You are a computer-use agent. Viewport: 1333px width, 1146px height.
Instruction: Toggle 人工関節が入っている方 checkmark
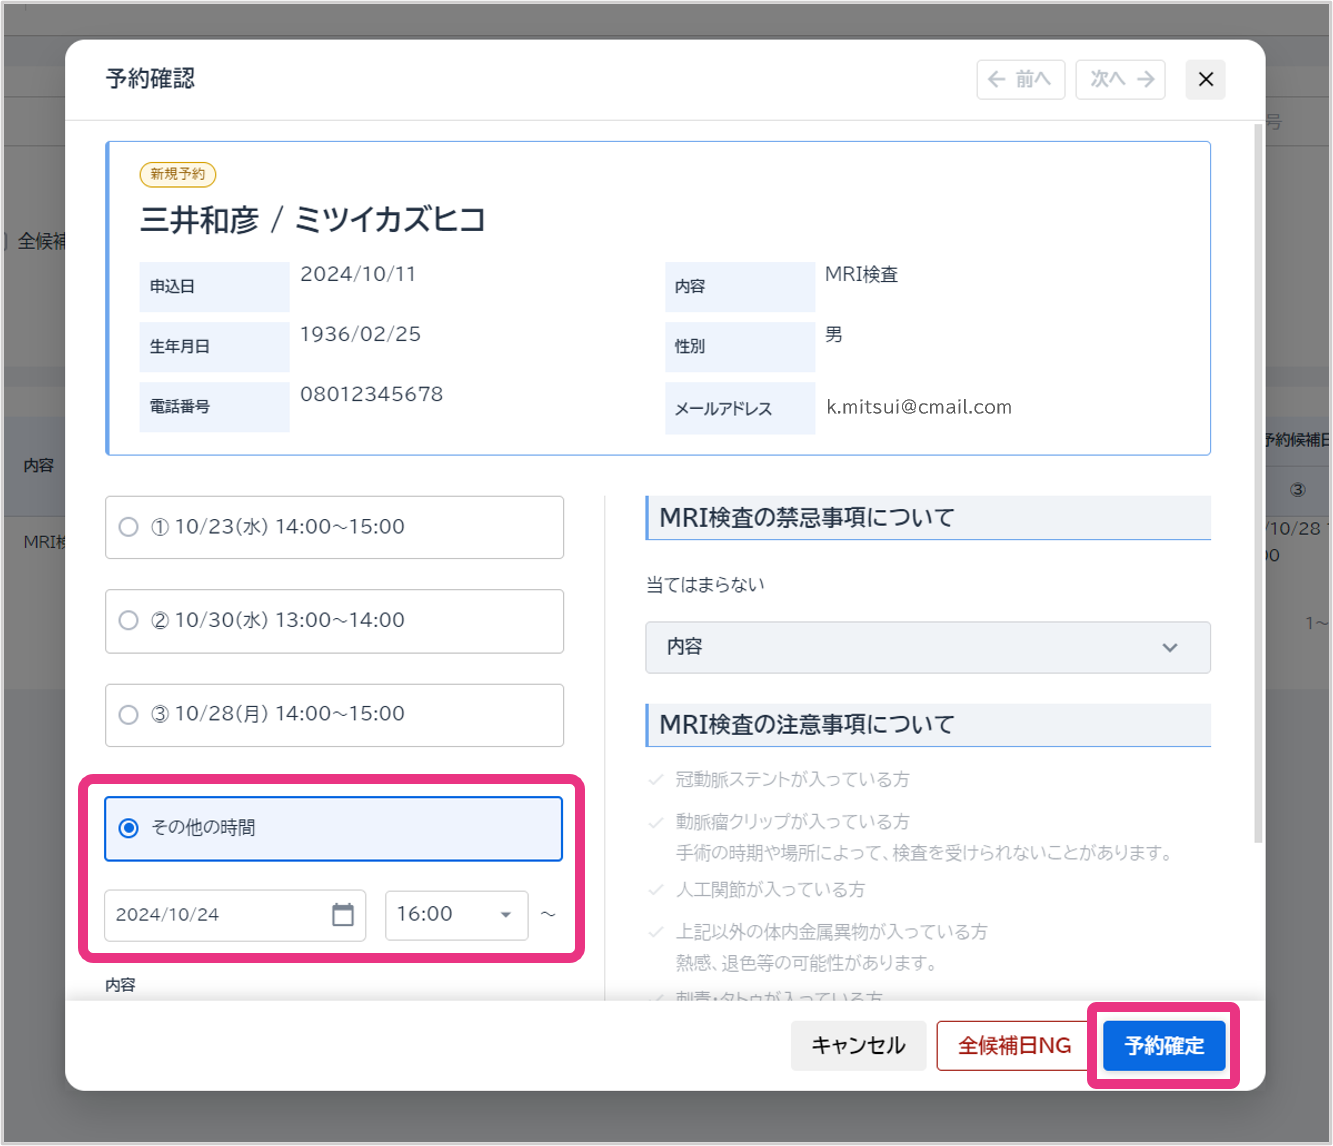[656, 890]
